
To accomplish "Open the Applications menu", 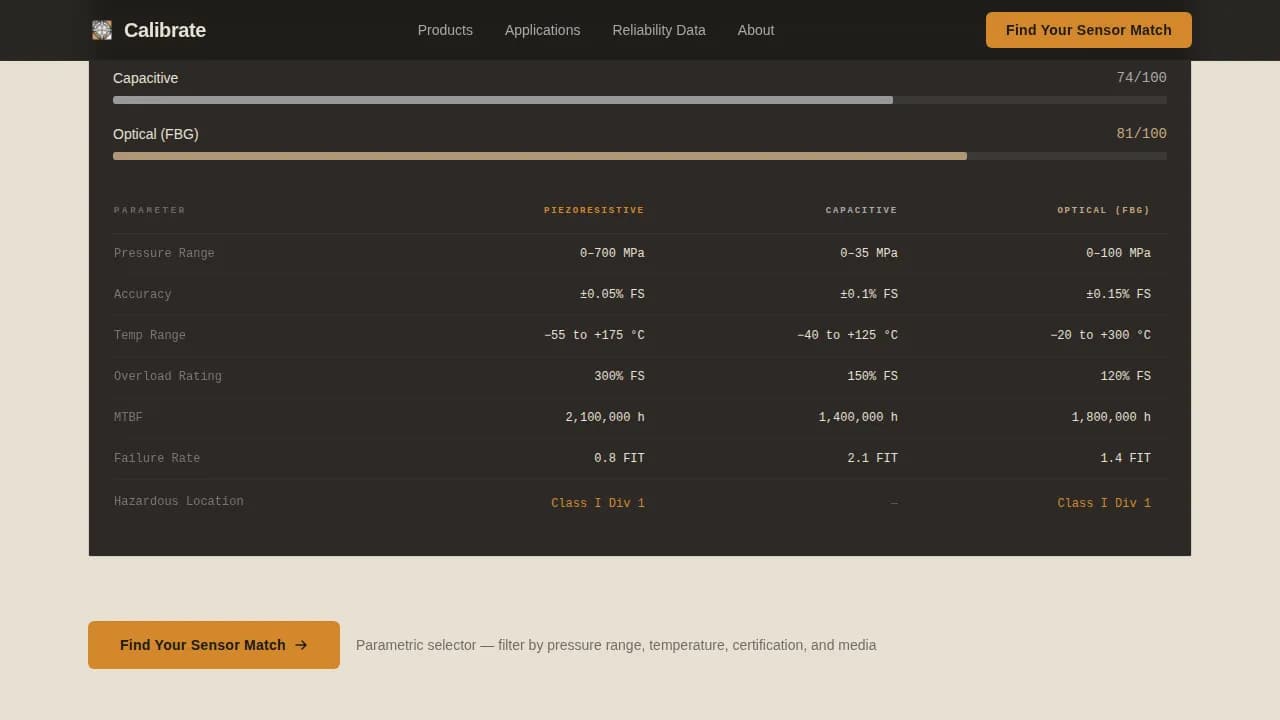I will click(543, 30).
